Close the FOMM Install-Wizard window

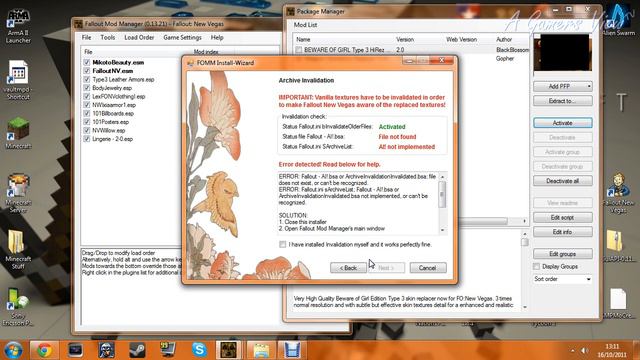tap(442, 61)
